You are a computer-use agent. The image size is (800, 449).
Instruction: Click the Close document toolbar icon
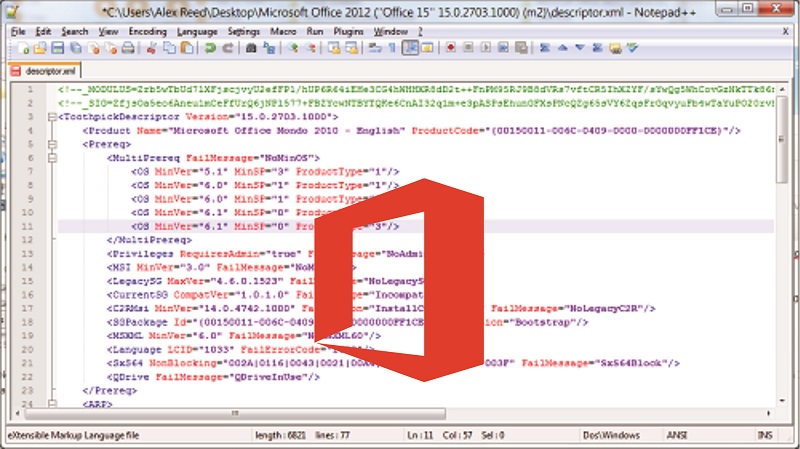coord(93,48)
